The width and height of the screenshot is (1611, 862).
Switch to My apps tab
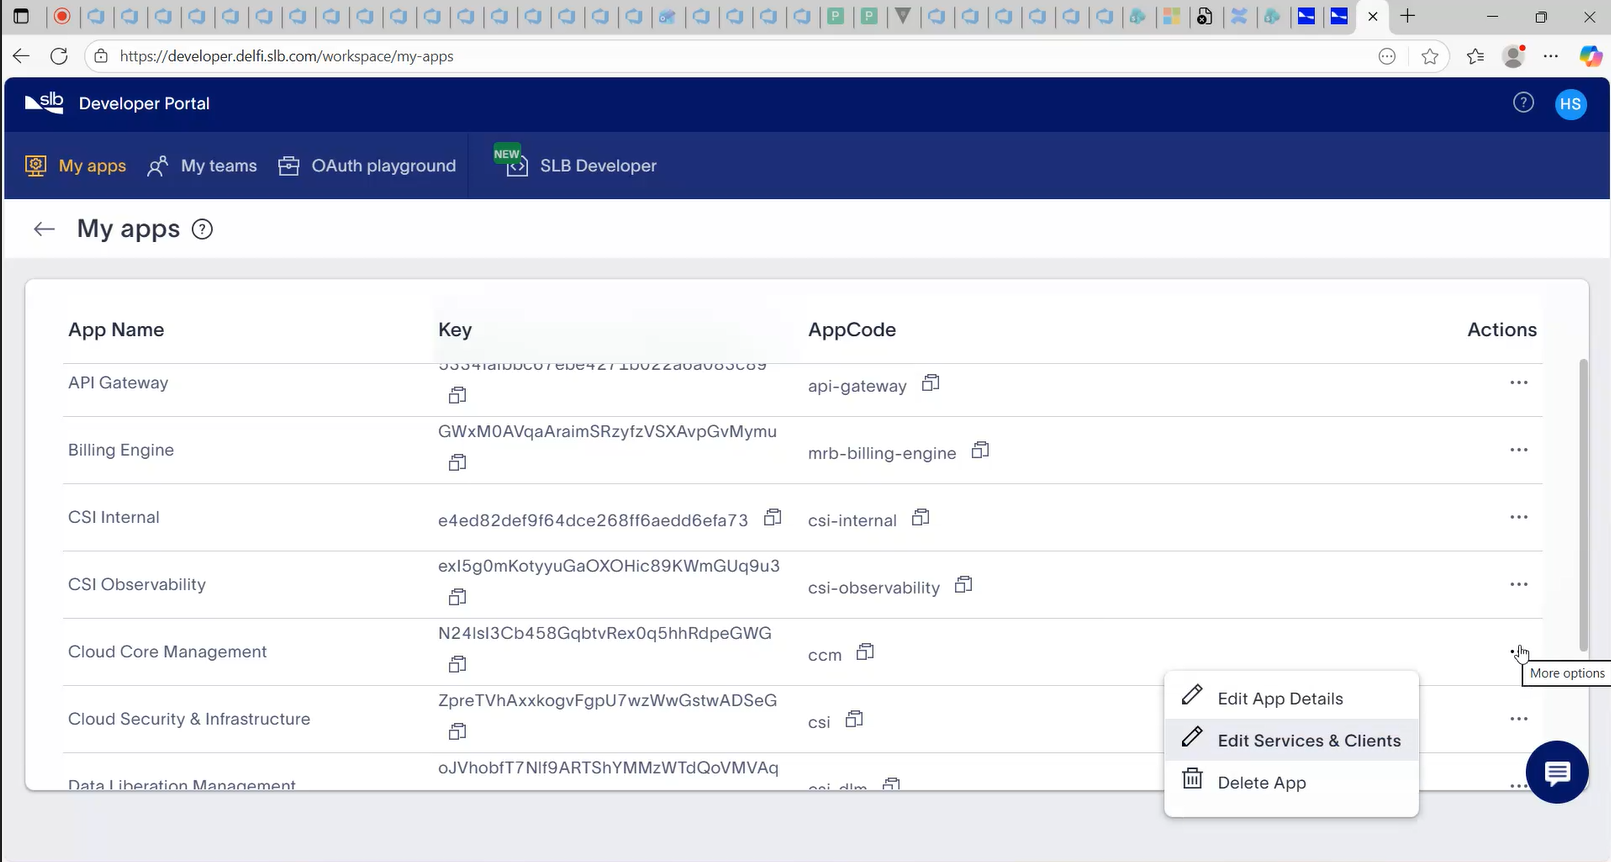(x=76, y=166)
